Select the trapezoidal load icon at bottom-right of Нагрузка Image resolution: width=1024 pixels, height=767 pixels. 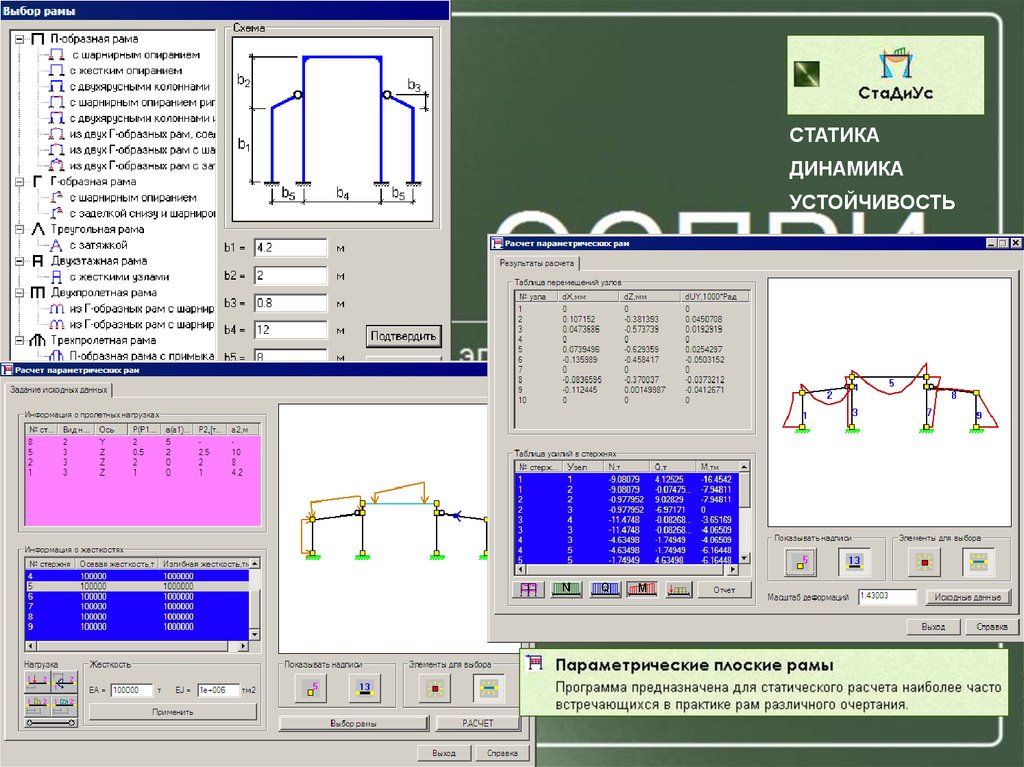(x=66, y=704)
